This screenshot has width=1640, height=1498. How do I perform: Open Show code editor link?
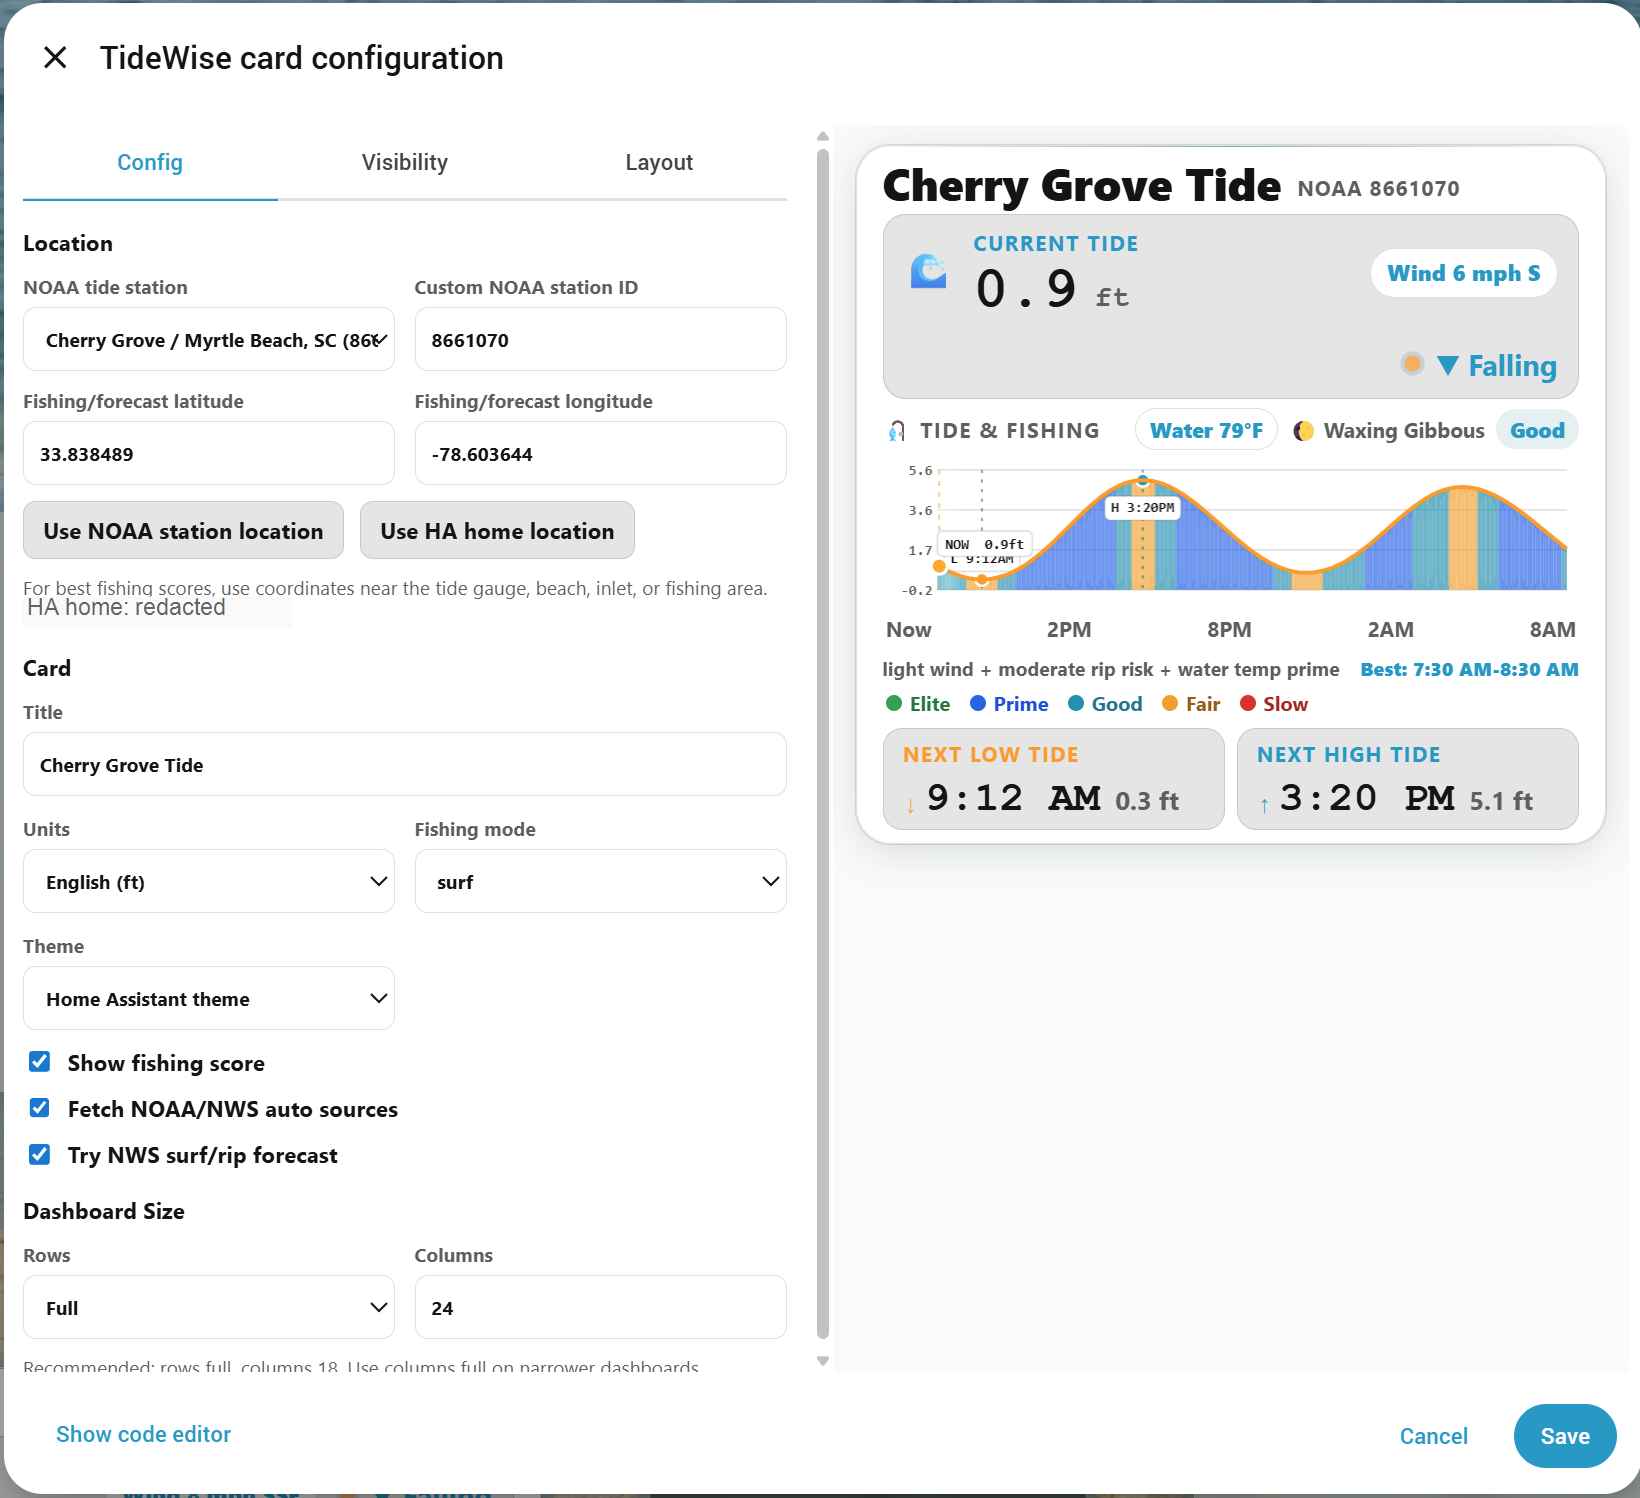point(143,1434)
